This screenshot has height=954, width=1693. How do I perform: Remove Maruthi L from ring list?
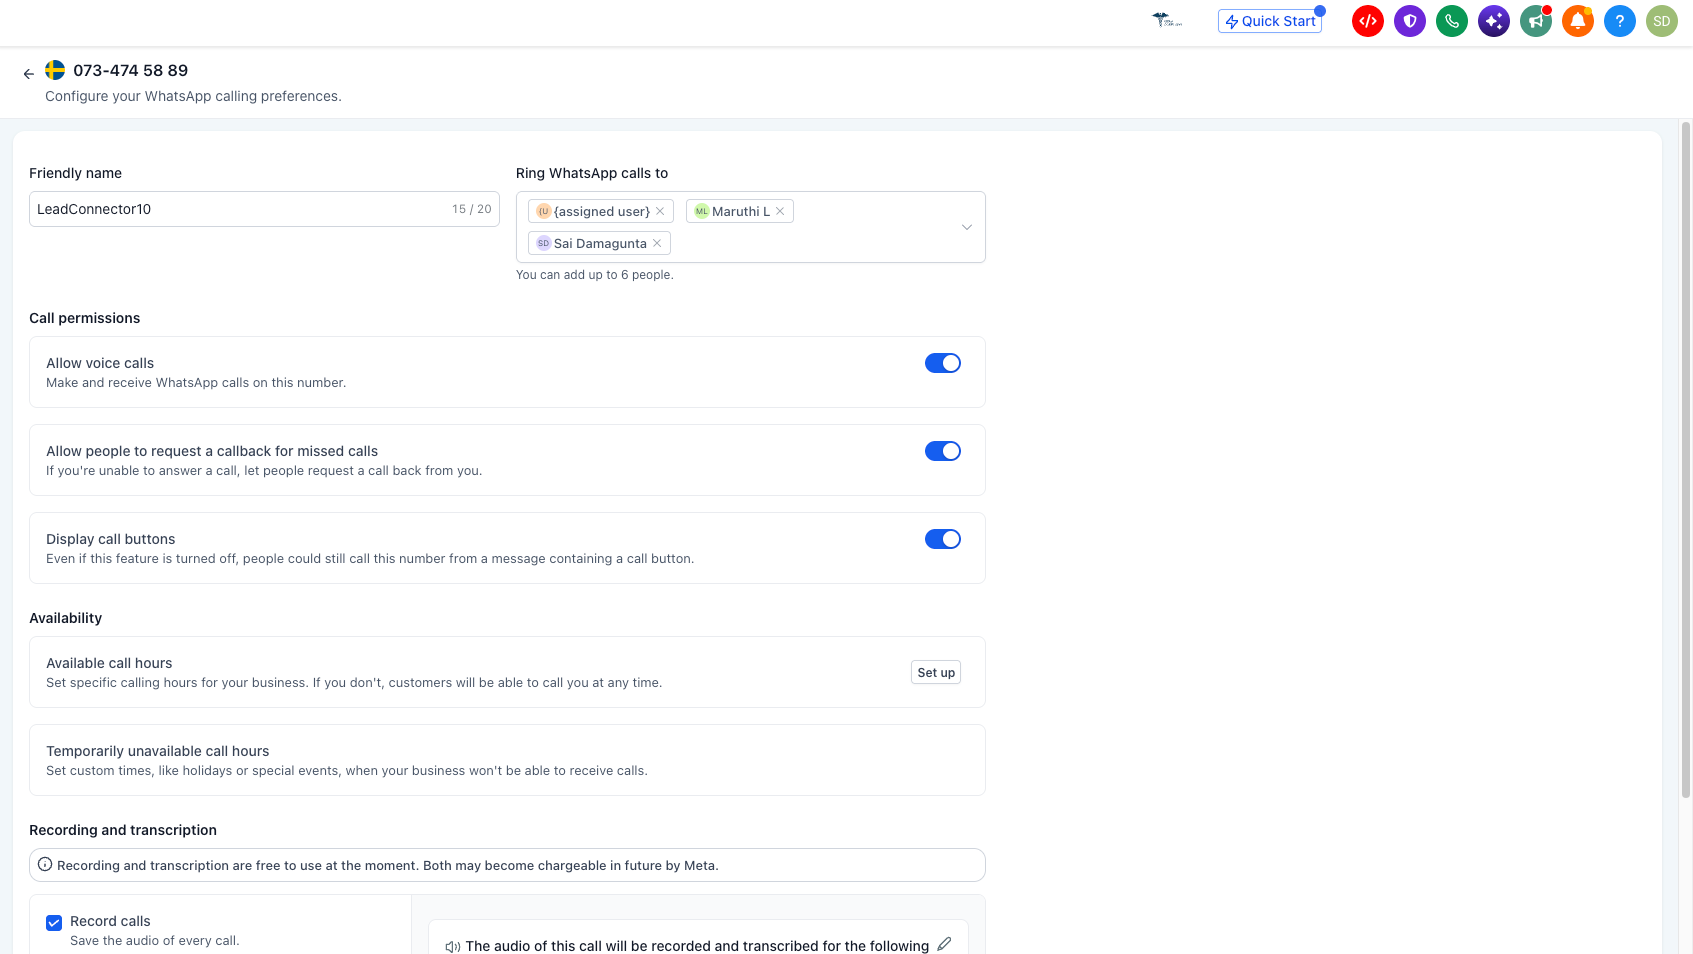pyautogui.click(x=780, y=211)
